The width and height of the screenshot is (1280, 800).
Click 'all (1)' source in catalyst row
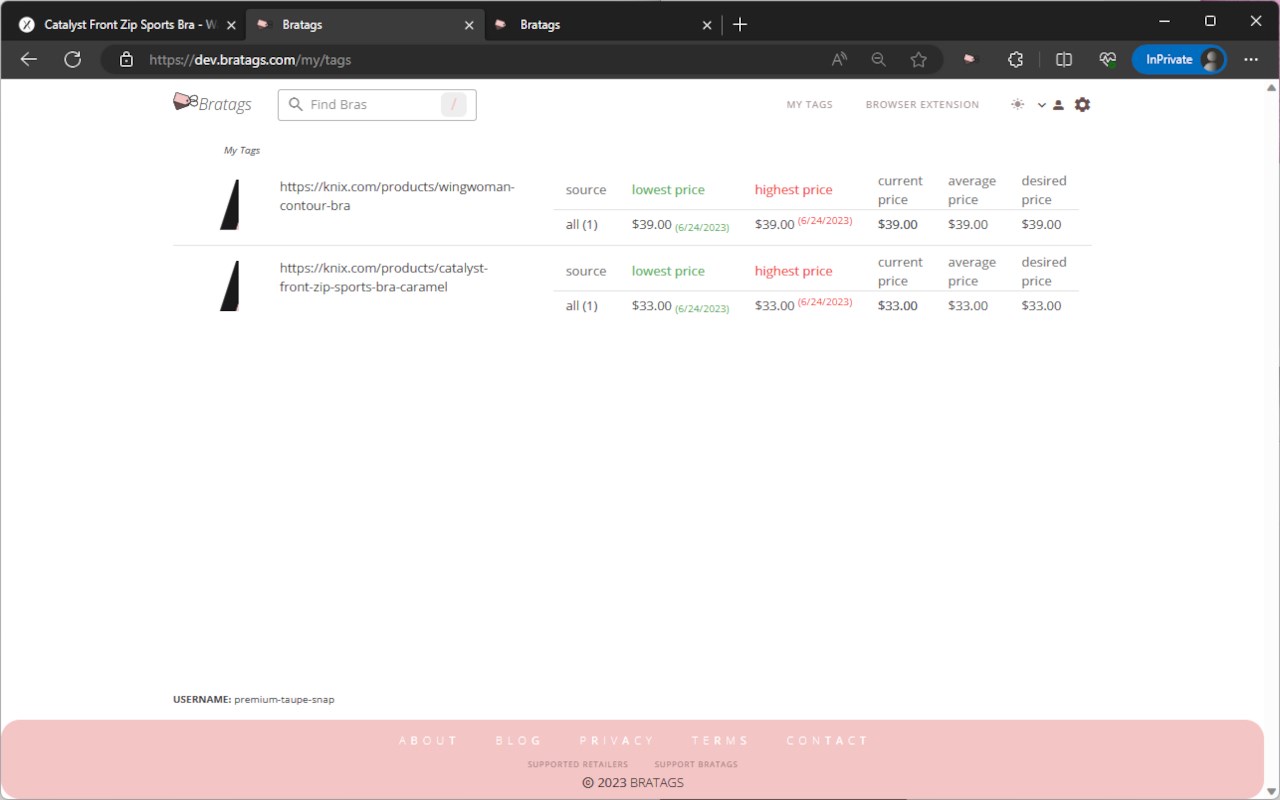582,306
